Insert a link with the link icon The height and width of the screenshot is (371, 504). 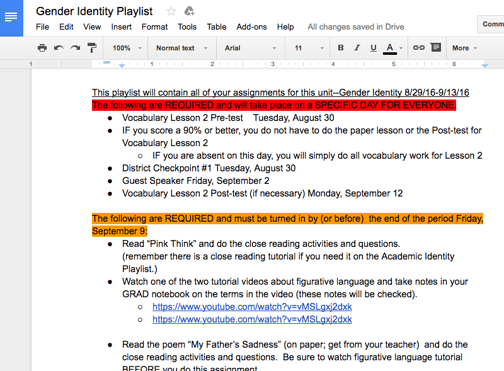click(419, 48)
